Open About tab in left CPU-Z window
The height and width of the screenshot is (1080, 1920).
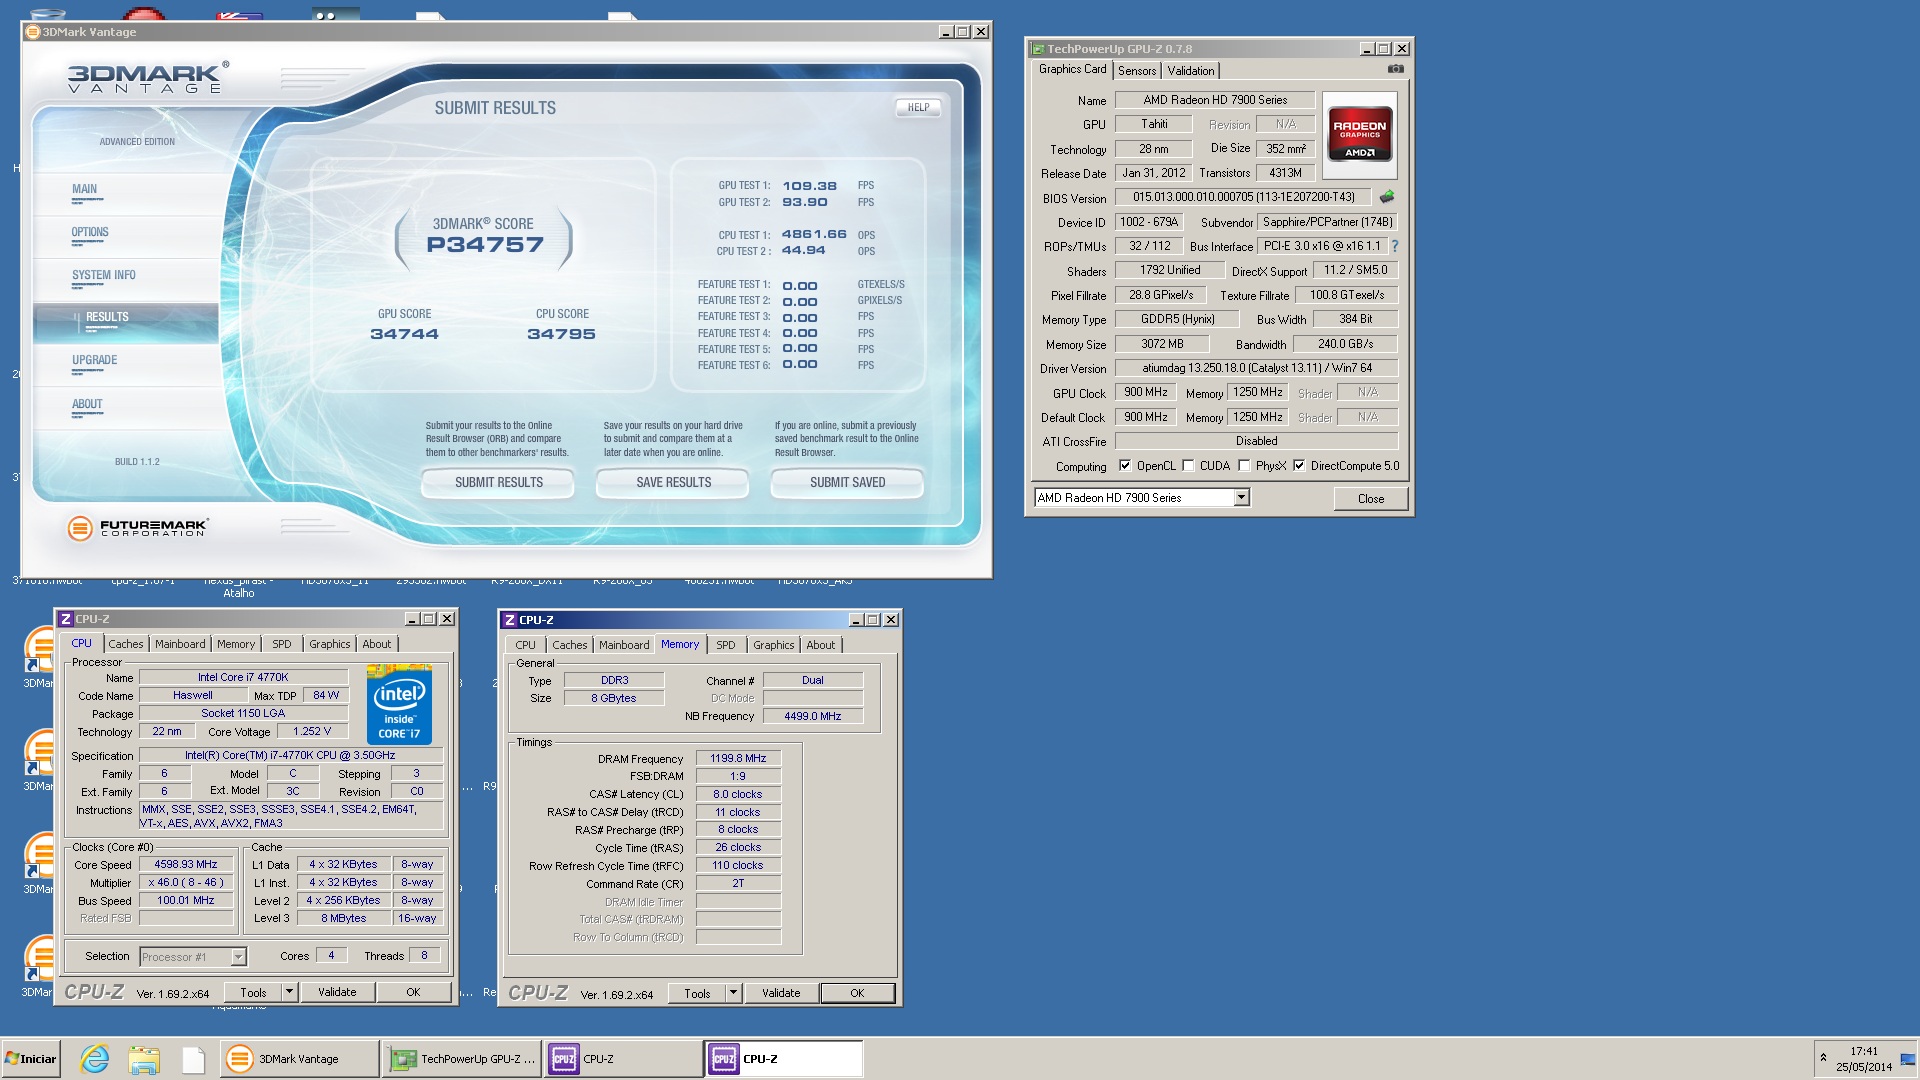pos(377,644)
